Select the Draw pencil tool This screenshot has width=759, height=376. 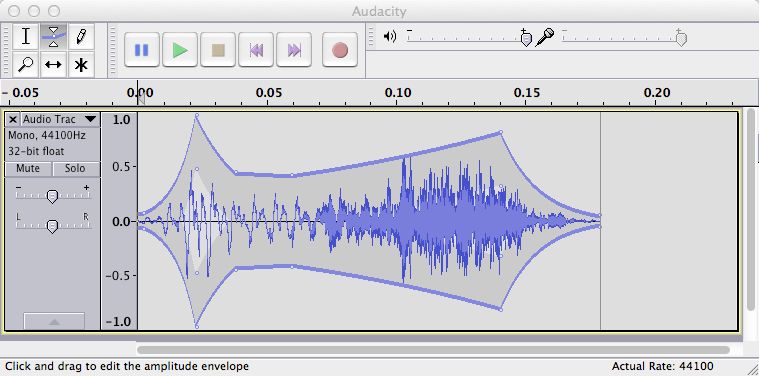coord(81,37)
